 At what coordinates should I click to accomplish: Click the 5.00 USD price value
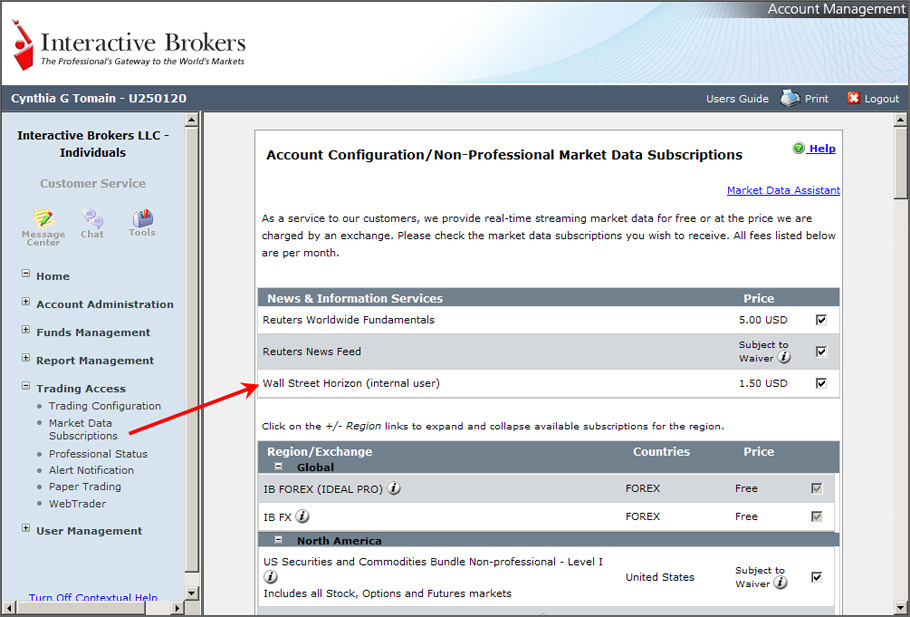tap(763, 320)
